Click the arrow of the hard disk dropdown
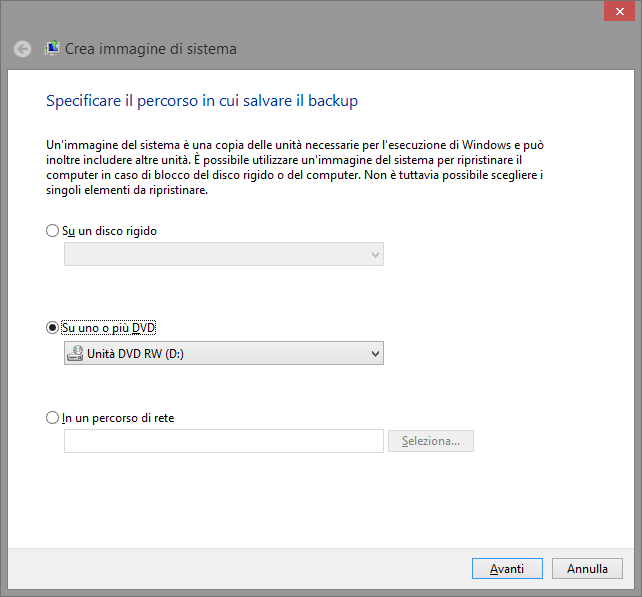Screen dimensions: 642x597 pos(375,255)
